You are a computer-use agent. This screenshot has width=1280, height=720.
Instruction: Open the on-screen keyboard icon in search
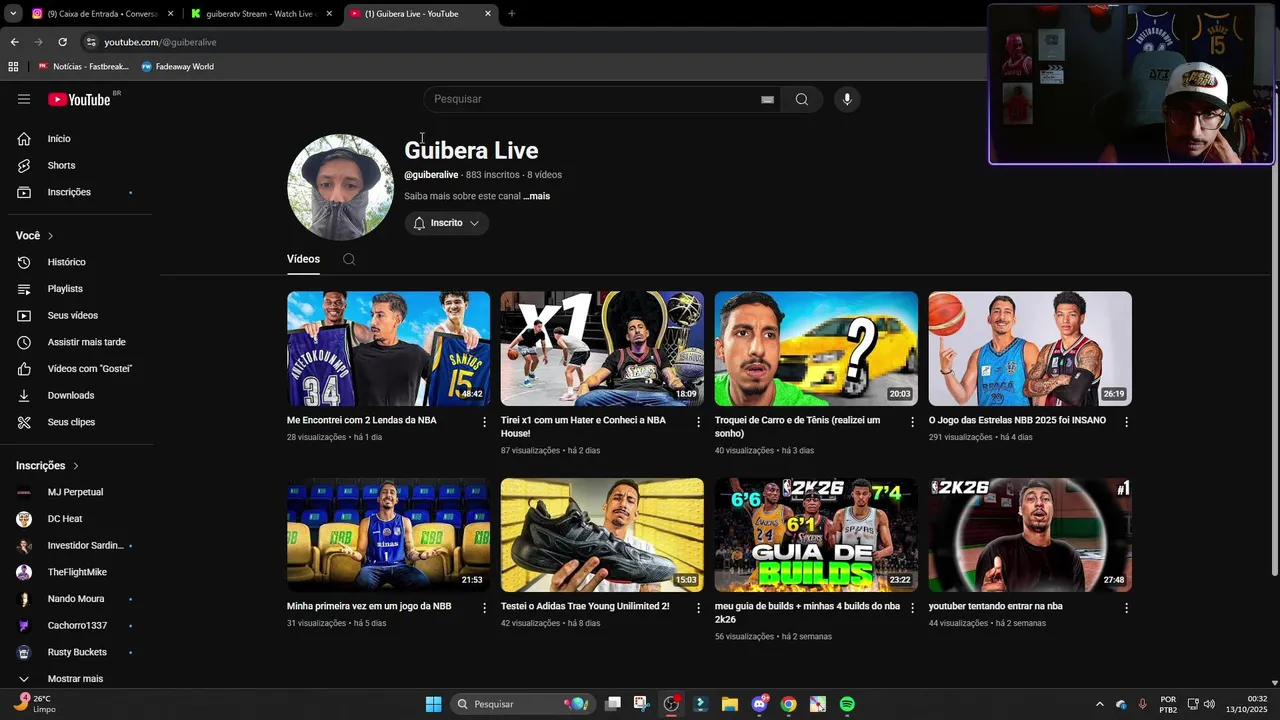767,99
